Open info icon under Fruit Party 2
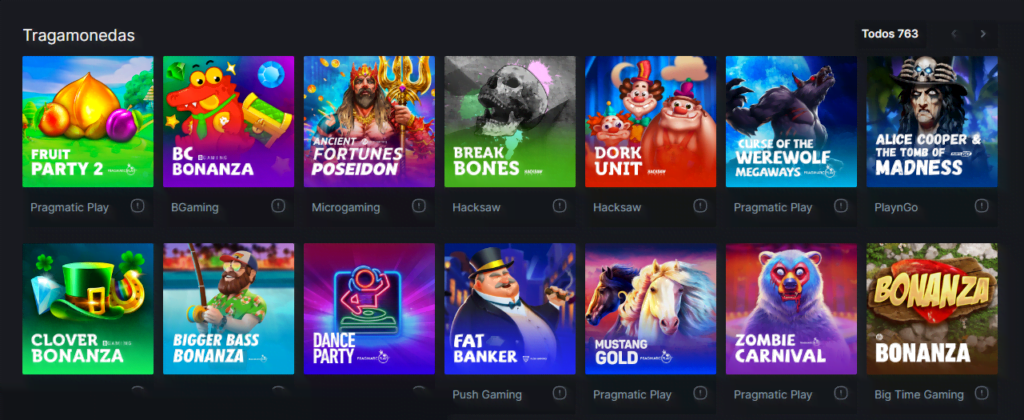 (x=137, y=206)
